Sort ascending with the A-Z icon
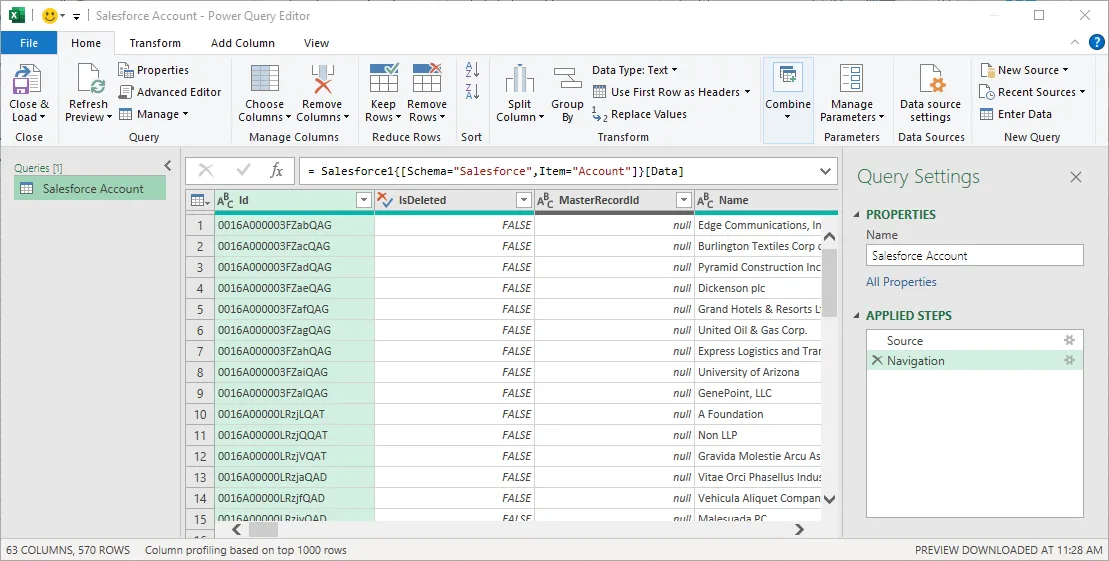This screenshot has height=561, width=1109. [472, 70]
